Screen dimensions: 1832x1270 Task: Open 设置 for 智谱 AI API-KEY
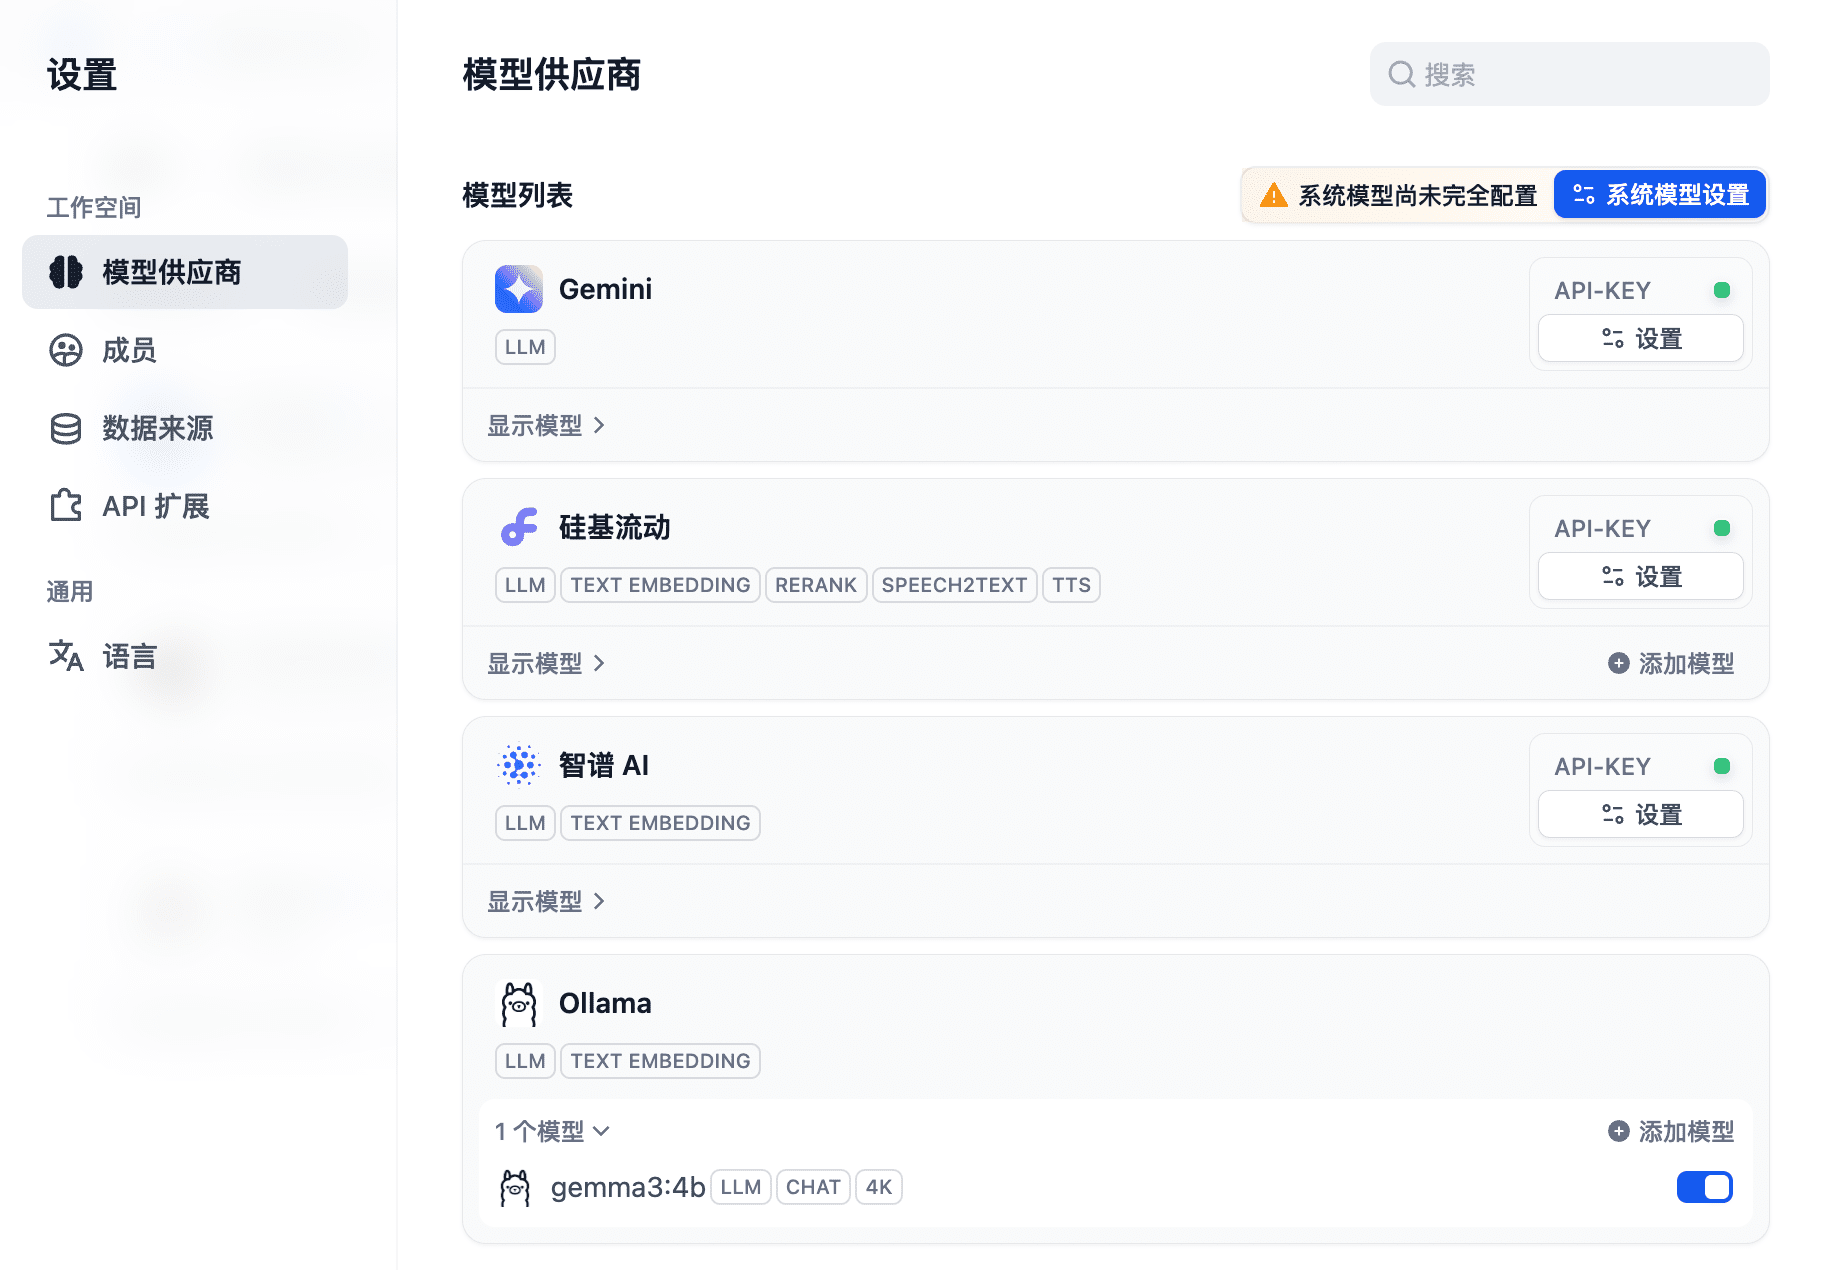[x=1641, y=814]
